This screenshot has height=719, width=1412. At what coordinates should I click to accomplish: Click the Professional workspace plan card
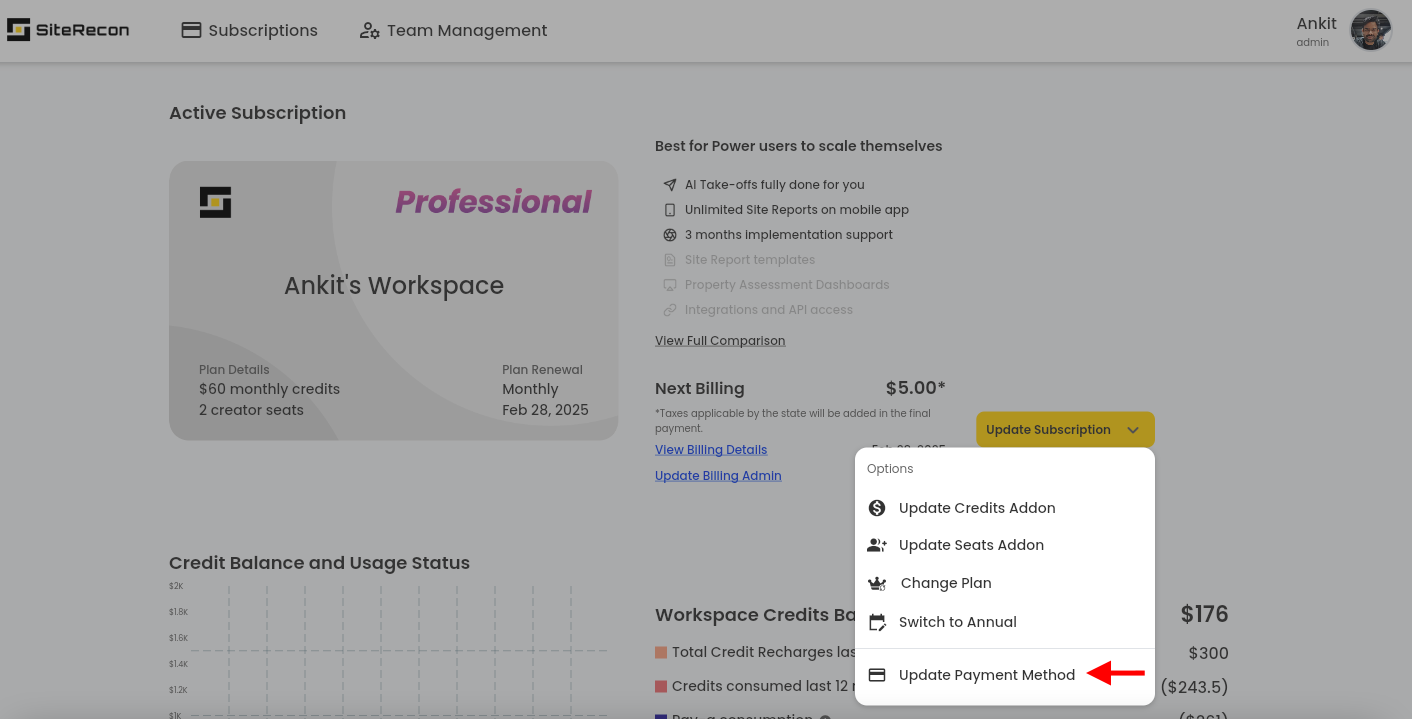pyautogui.click(x=393, y=300)
